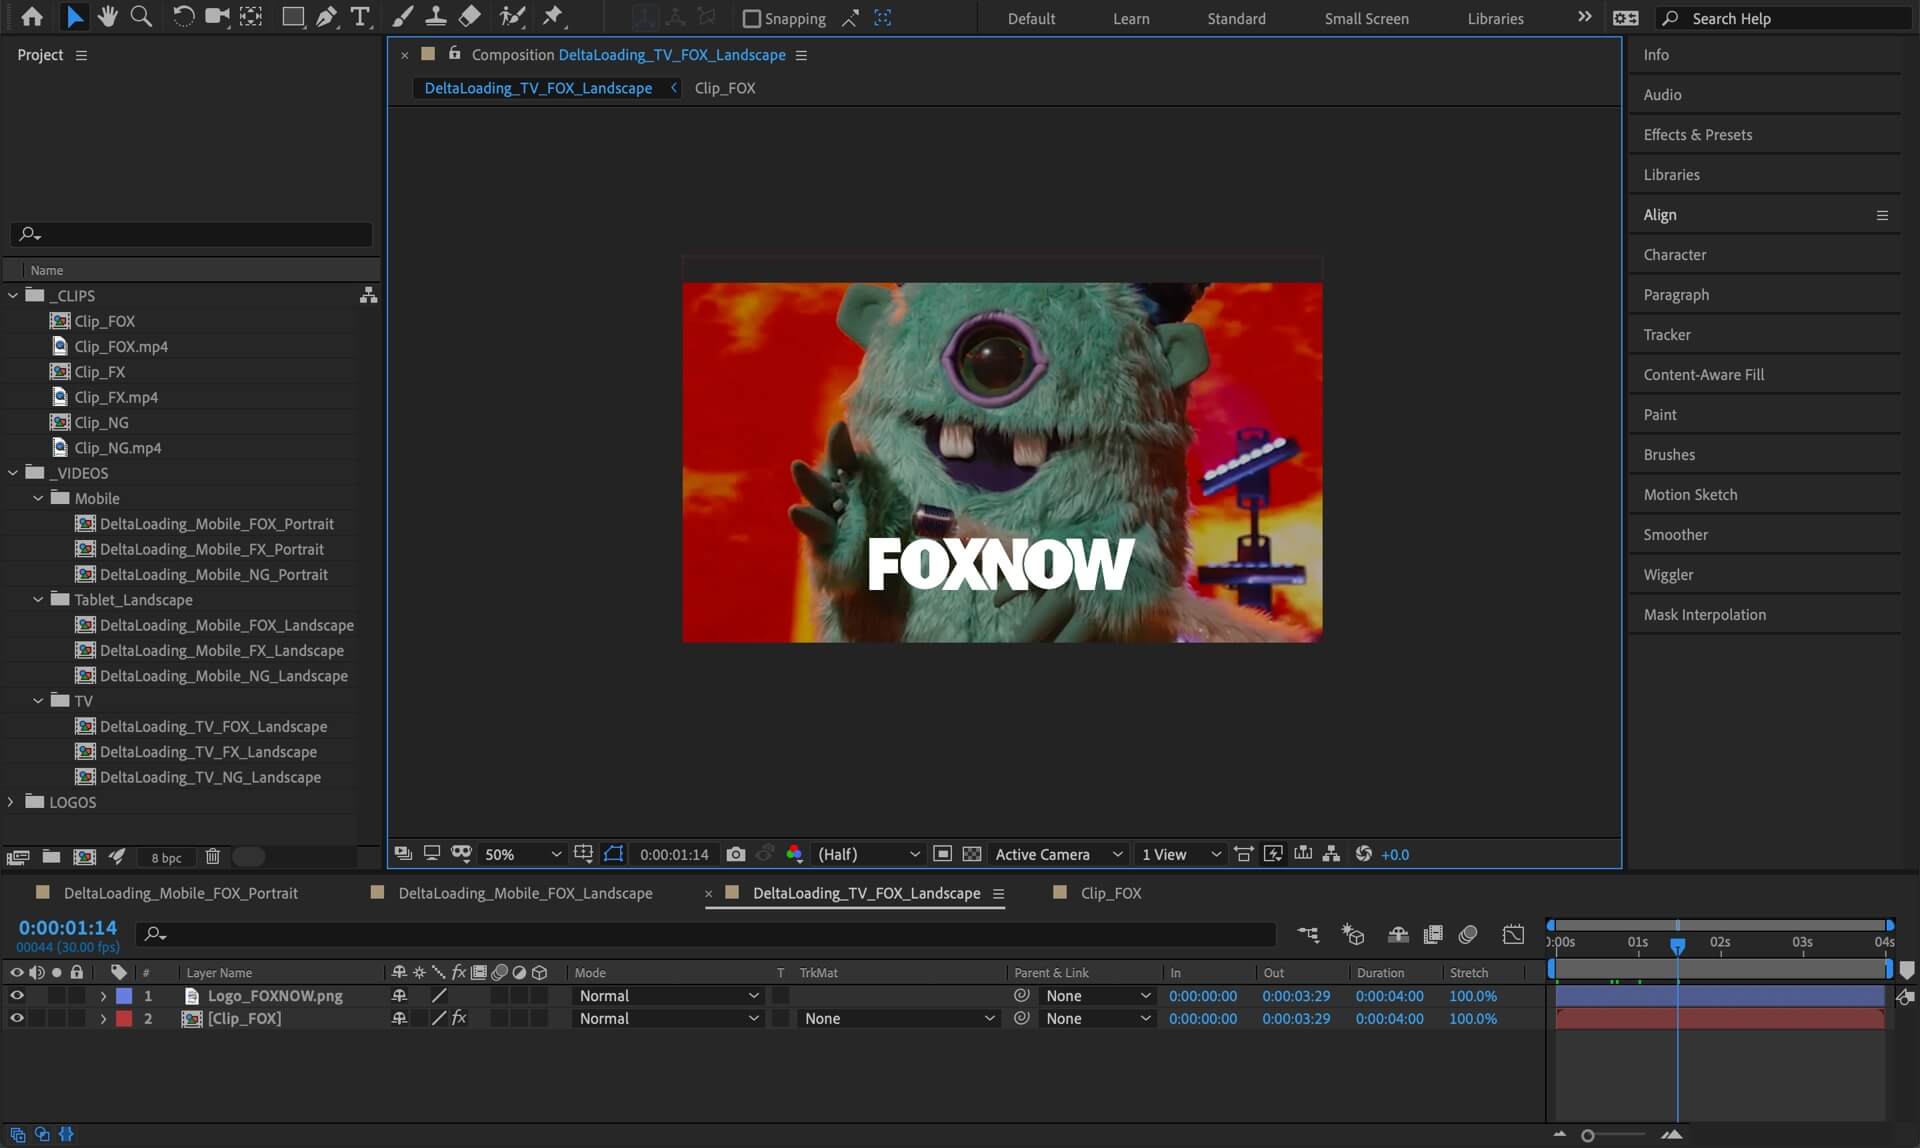Toggle mask and shape path visibility
Viewport: 1920px width, 1148px height.
coord(613,854)
